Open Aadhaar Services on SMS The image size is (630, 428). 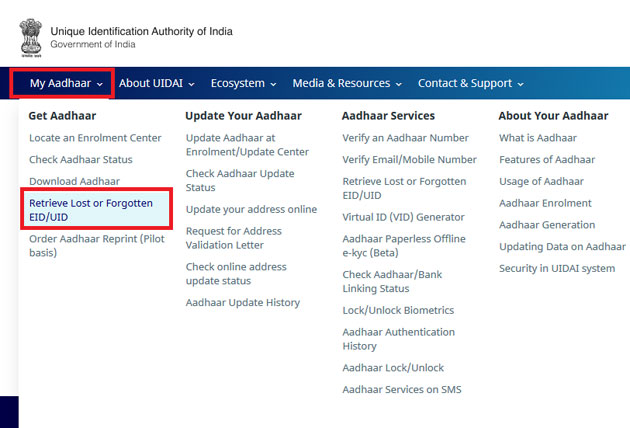[x=402, y=390]
